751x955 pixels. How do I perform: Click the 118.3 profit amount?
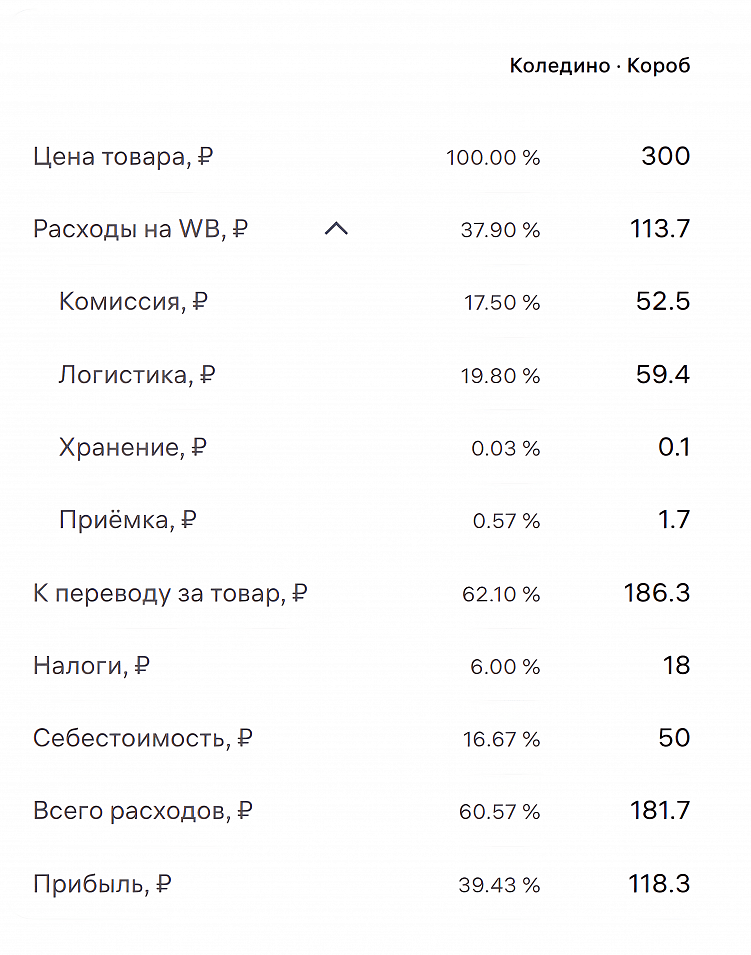point(655,884)
